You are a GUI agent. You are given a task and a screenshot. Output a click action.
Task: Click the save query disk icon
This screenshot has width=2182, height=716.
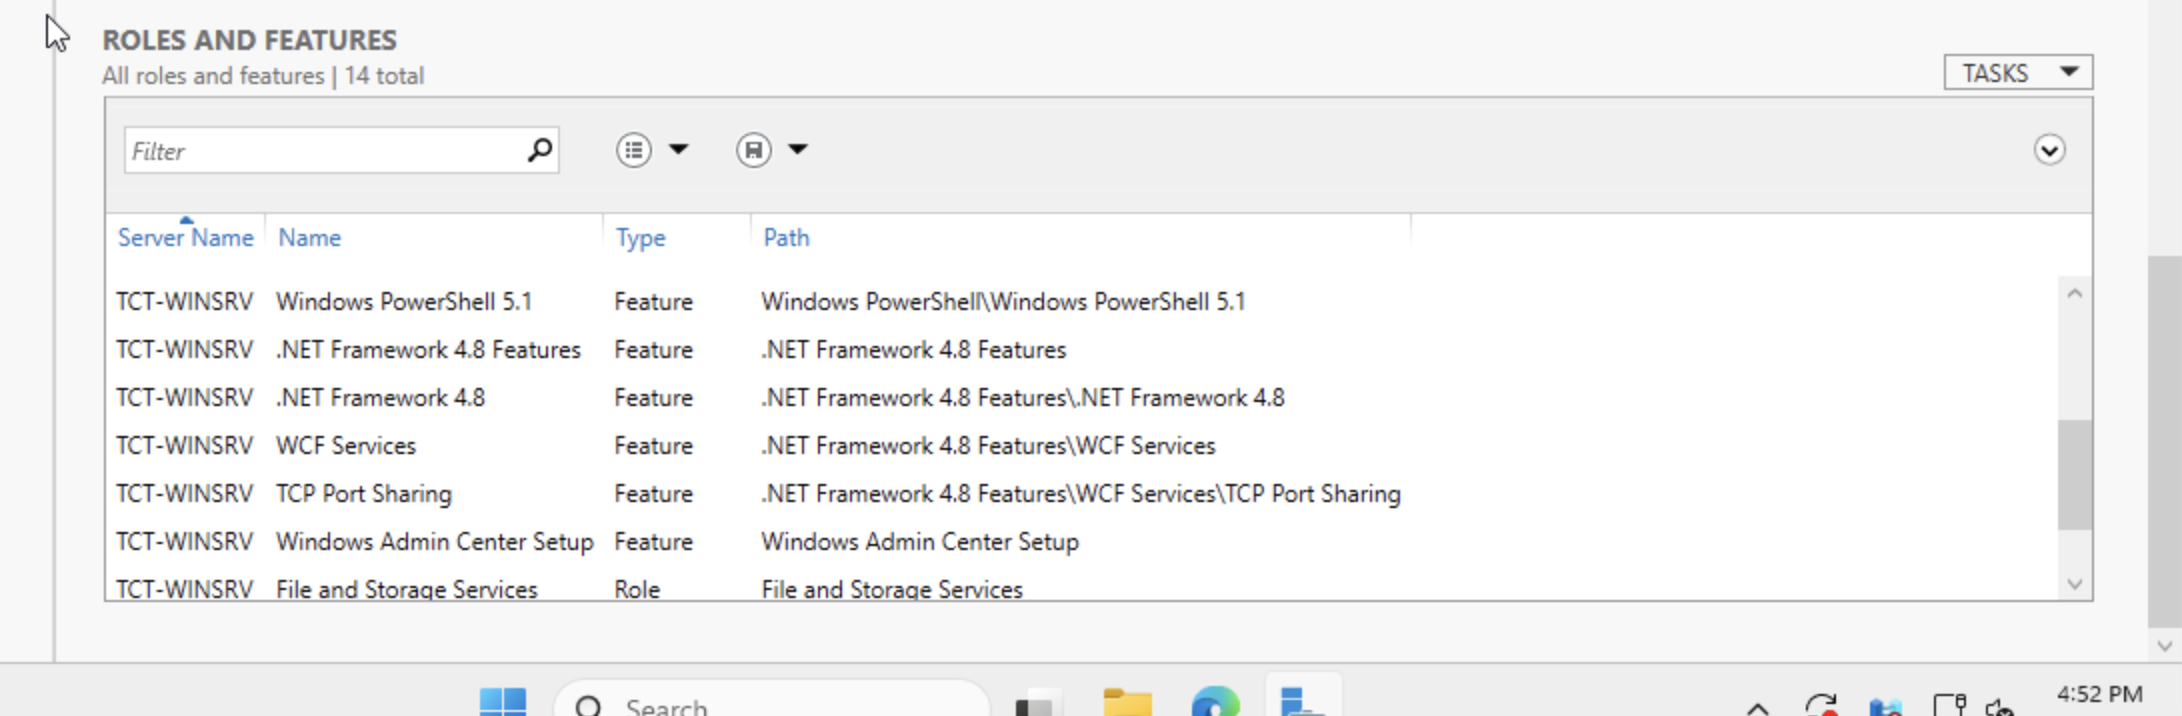pos(753,150)
